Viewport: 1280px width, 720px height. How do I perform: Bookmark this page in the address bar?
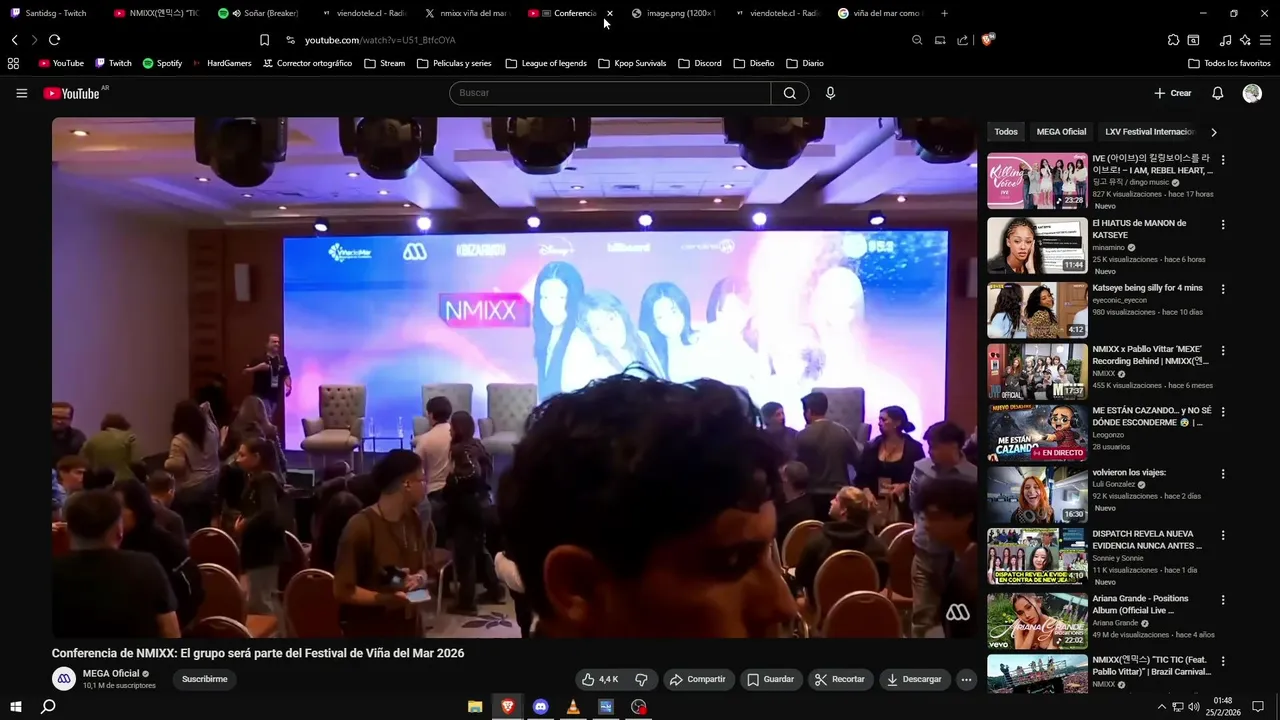coord(264,40)
